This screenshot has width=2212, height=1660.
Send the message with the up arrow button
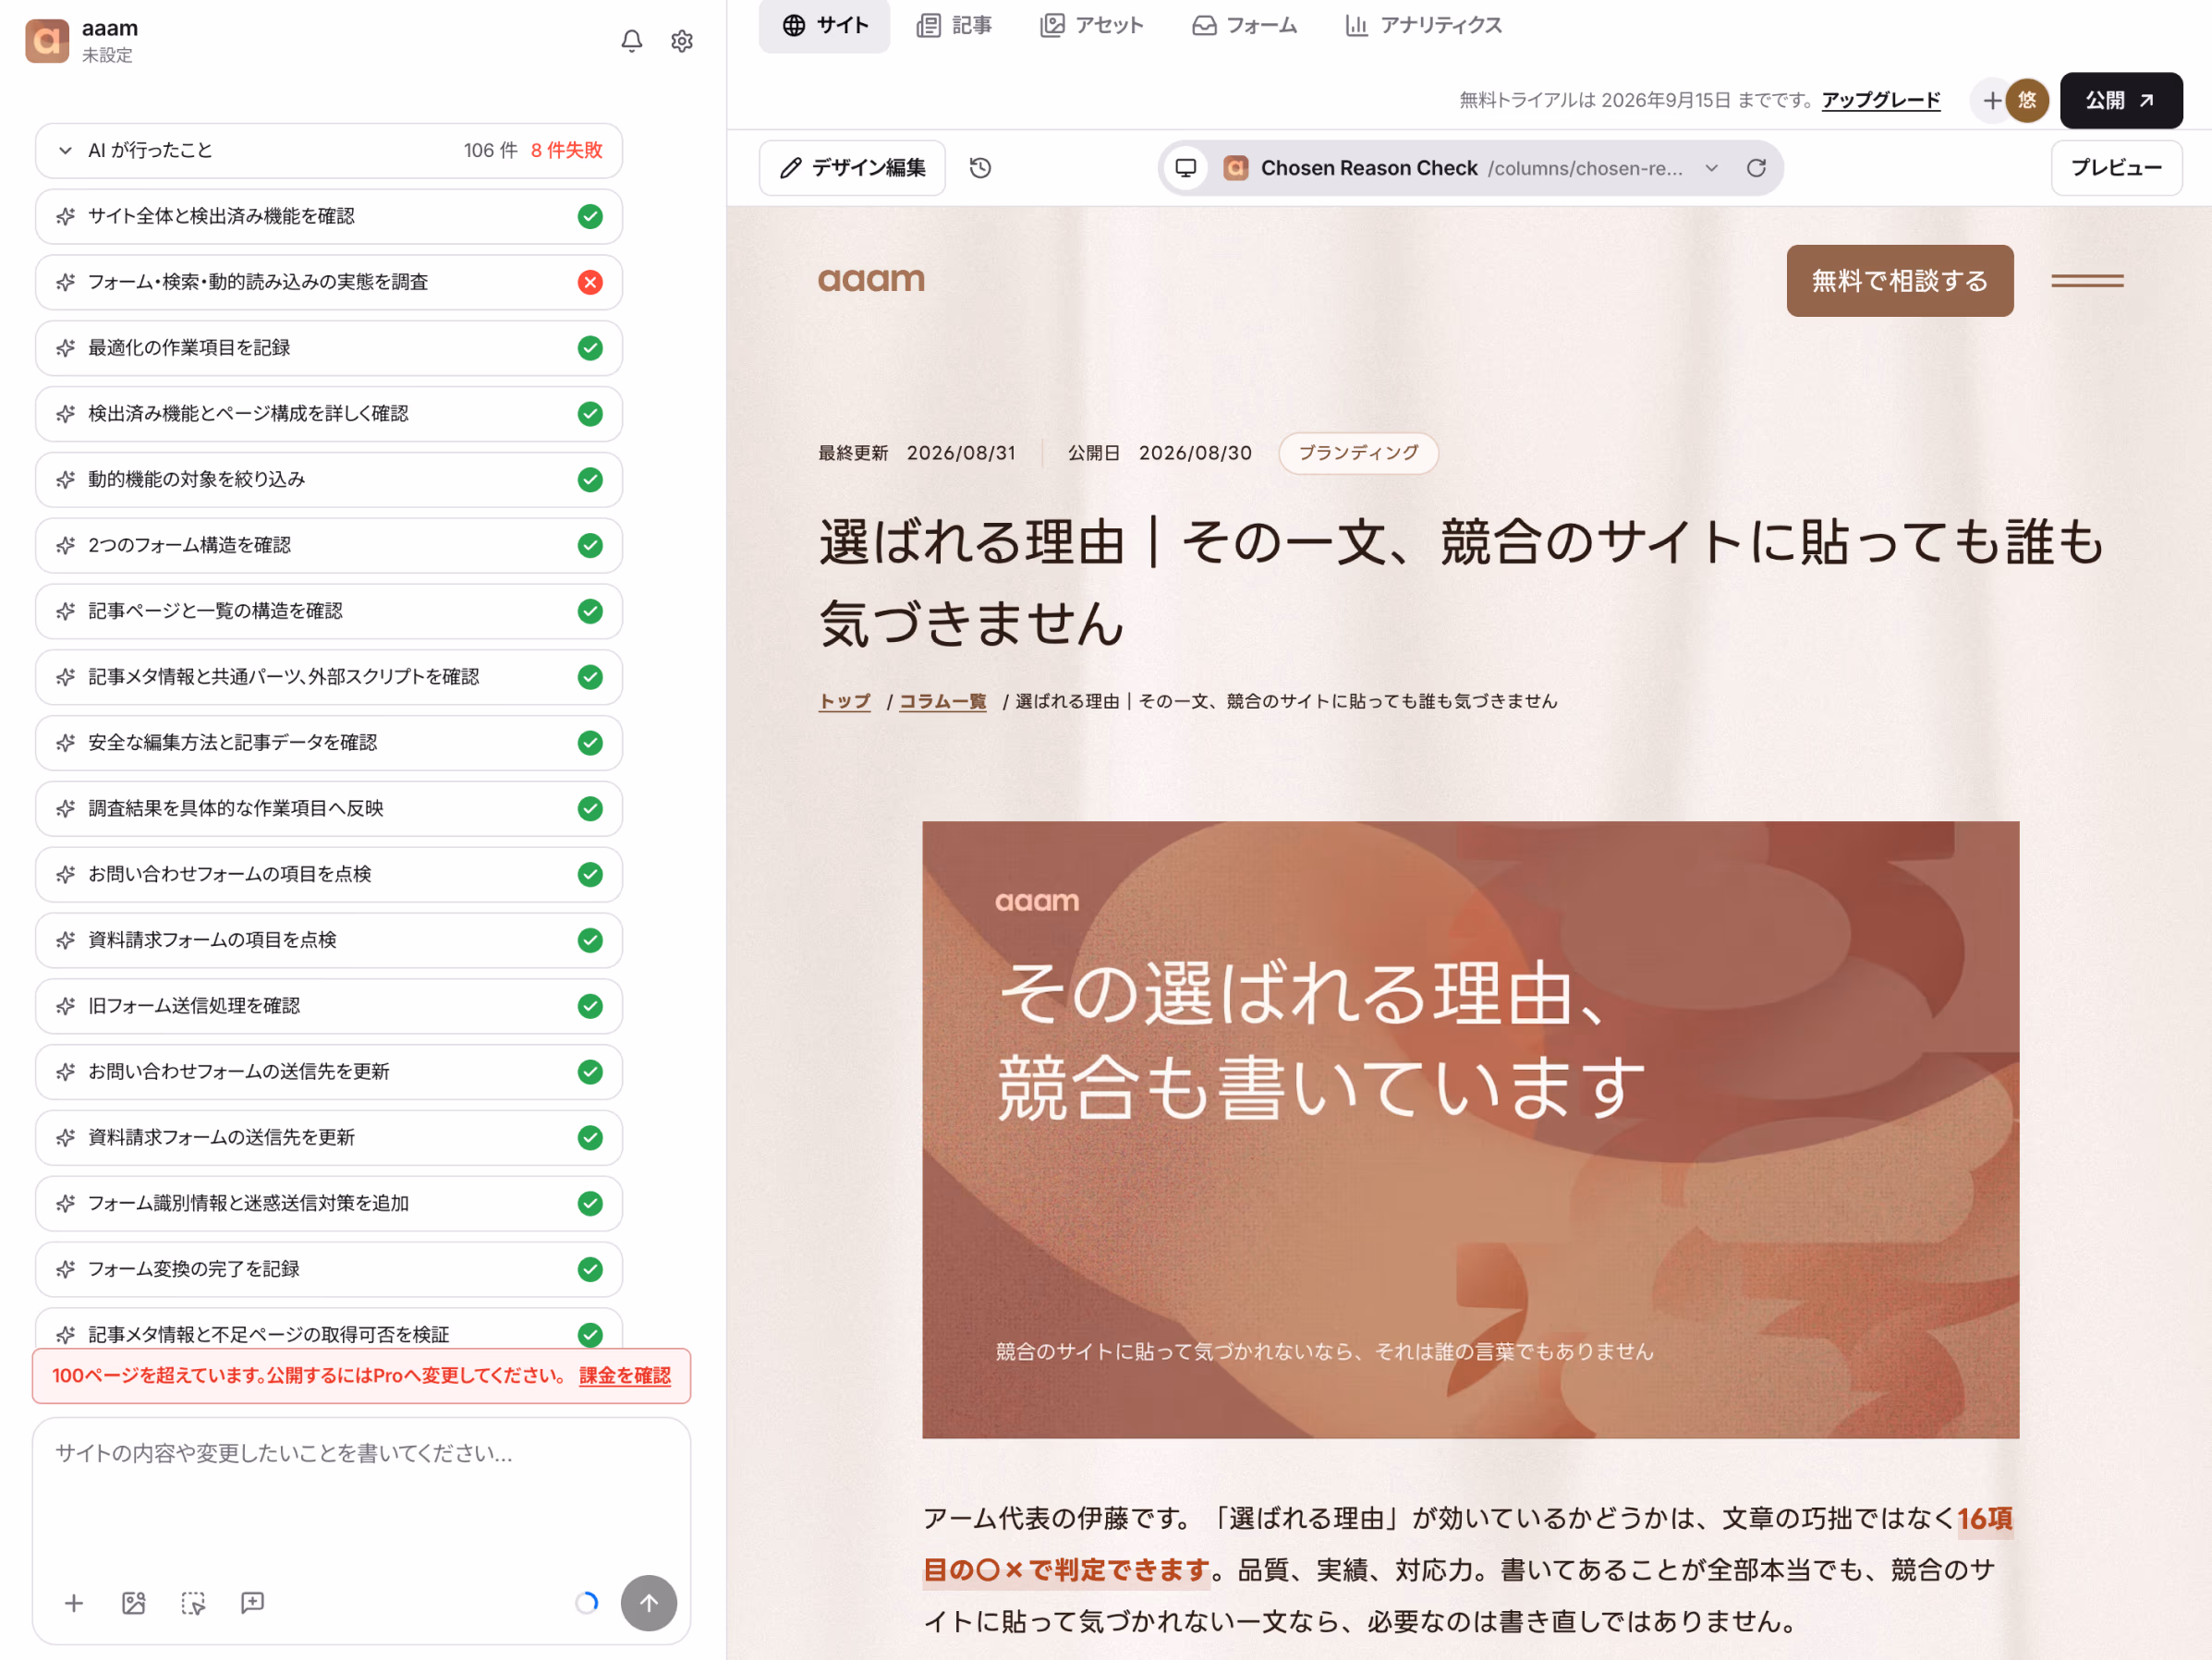click(649, 1603)
